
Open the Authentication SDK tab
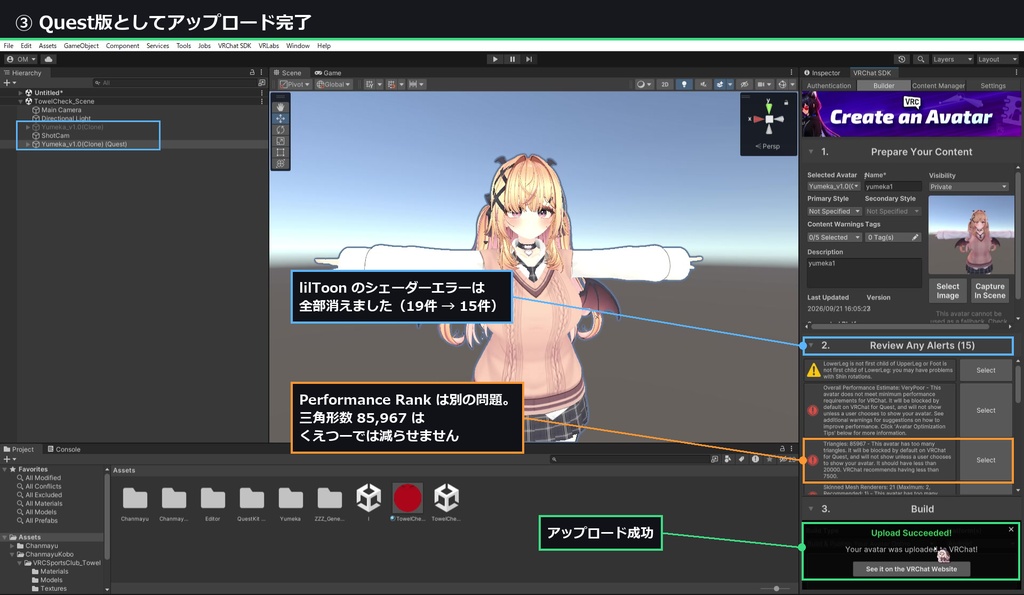point(829,86)
